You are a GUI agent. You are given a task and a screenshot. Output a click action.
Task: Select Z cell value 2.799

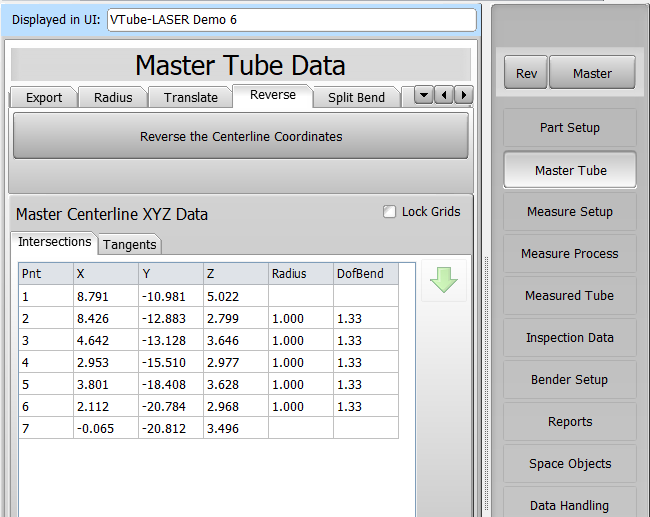point(236,318)
